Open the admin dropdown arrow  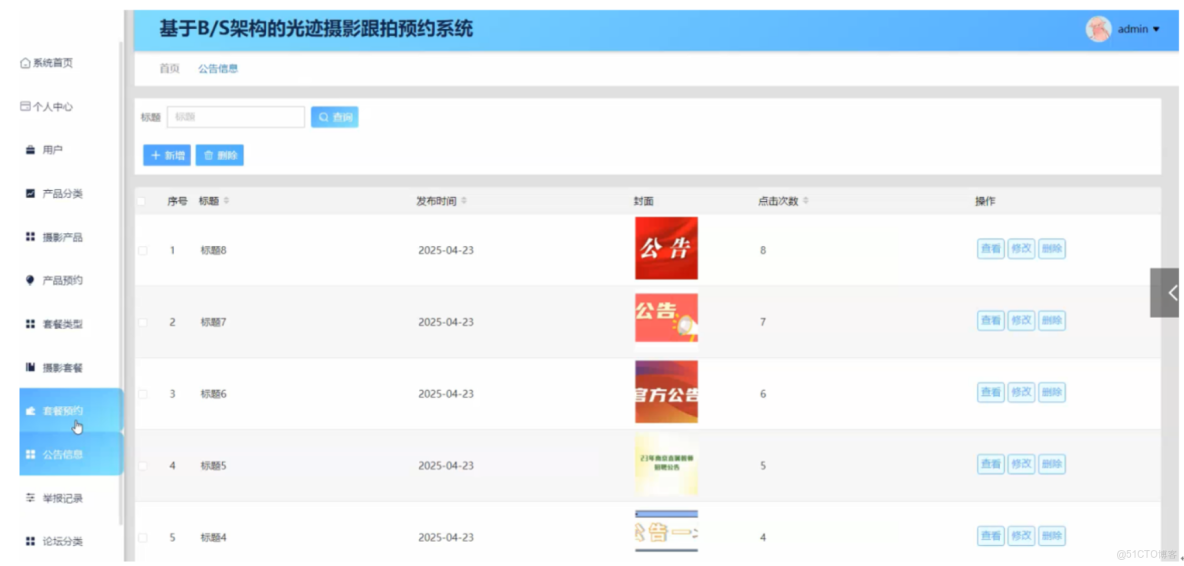1155,30
